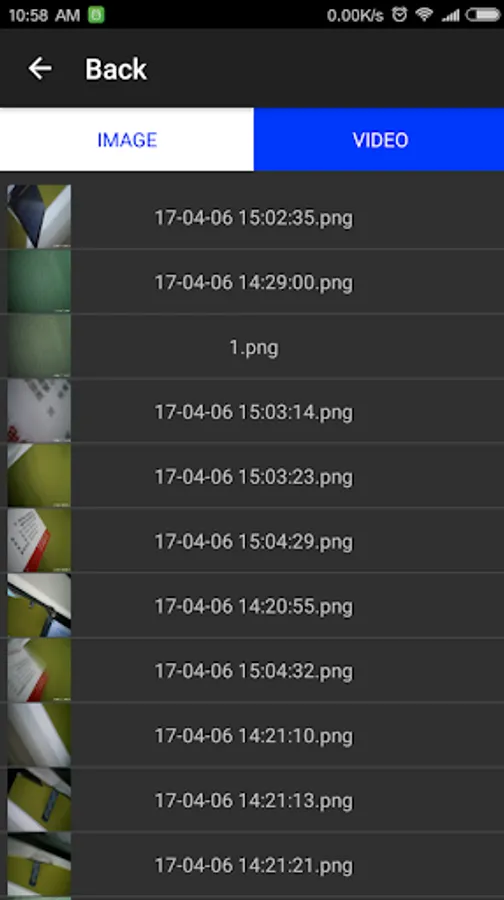Tap the back arrow icon
The width and height of the screenshot is (504, 900).
click(40, 69)
